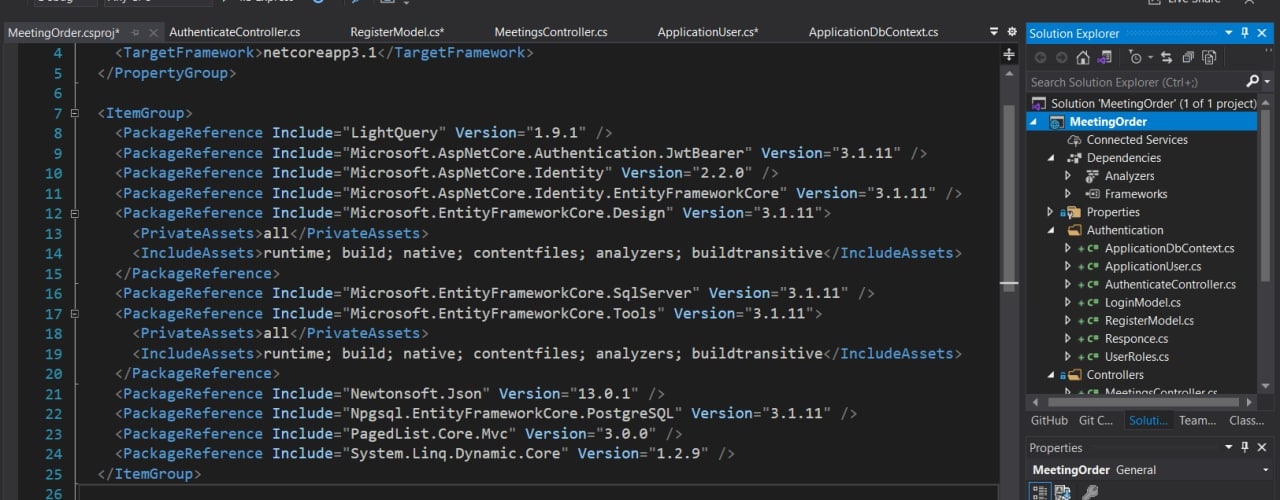
Task: Open the active files dropdown arrow
Action: pyautogui.click(x=996, y=32)
